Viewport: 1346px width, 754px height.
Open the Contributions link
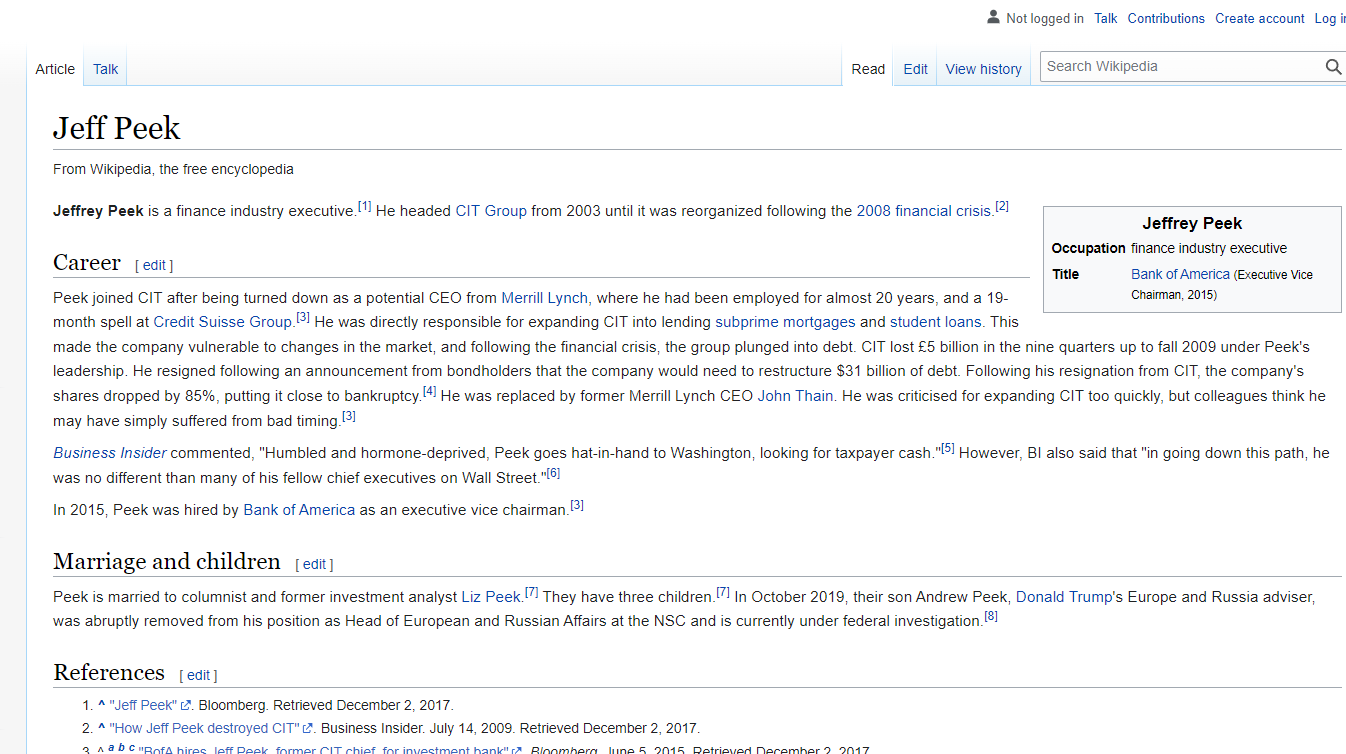[x=1166, y=18]
